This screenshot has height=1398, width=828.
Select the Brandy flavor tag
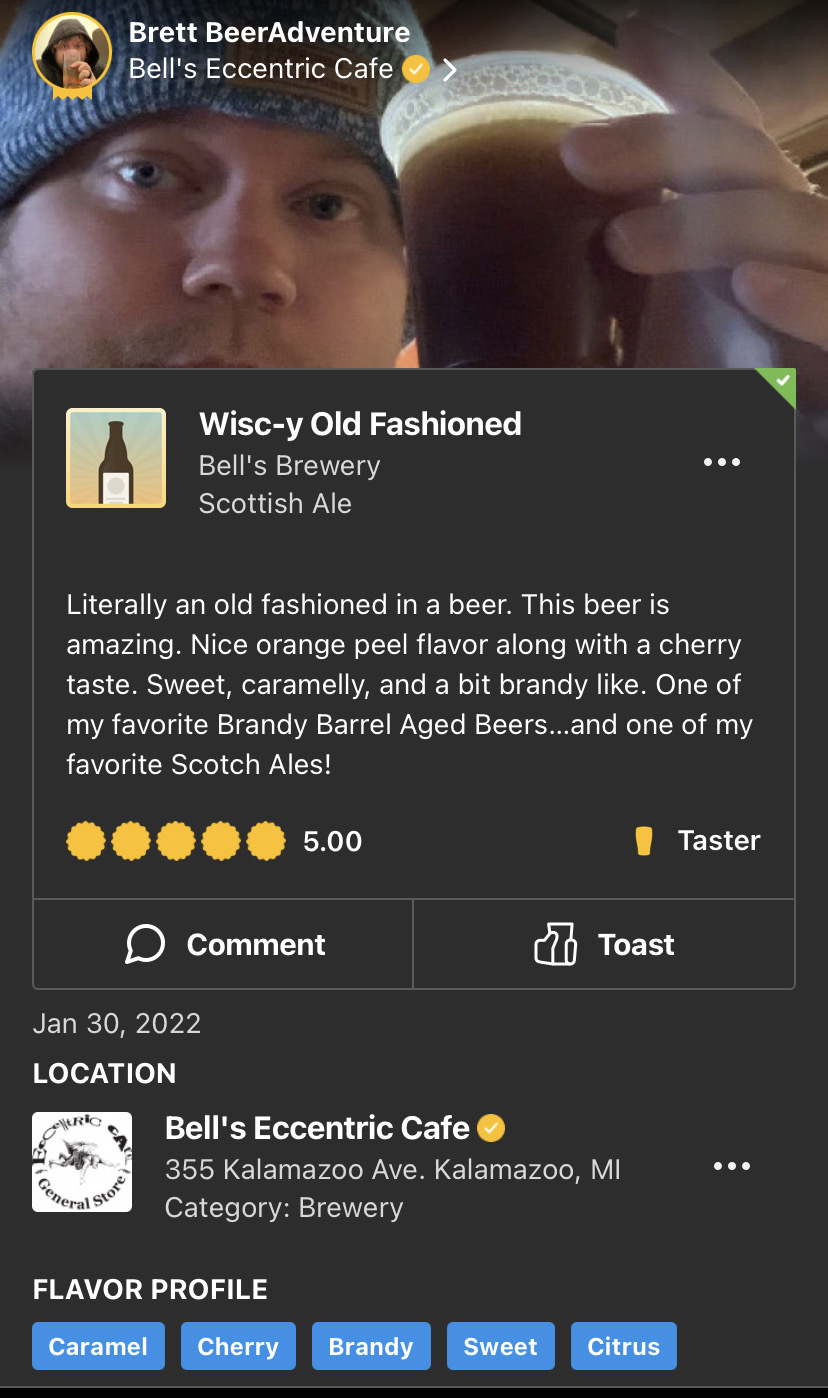coord(371,1346)
